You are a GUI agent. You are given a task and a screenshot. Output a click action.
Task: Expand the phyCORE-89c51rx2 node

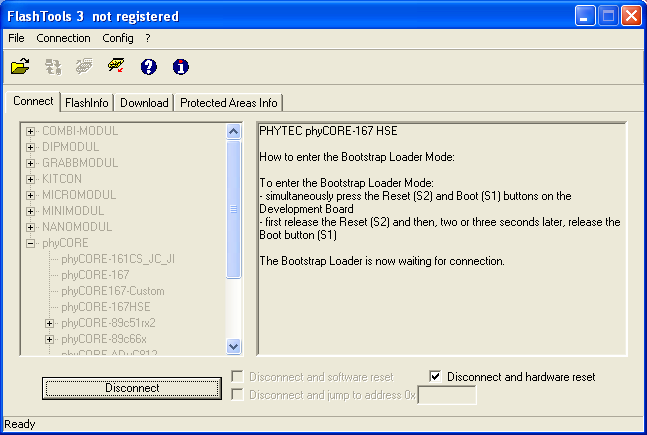tap(49, 323)
